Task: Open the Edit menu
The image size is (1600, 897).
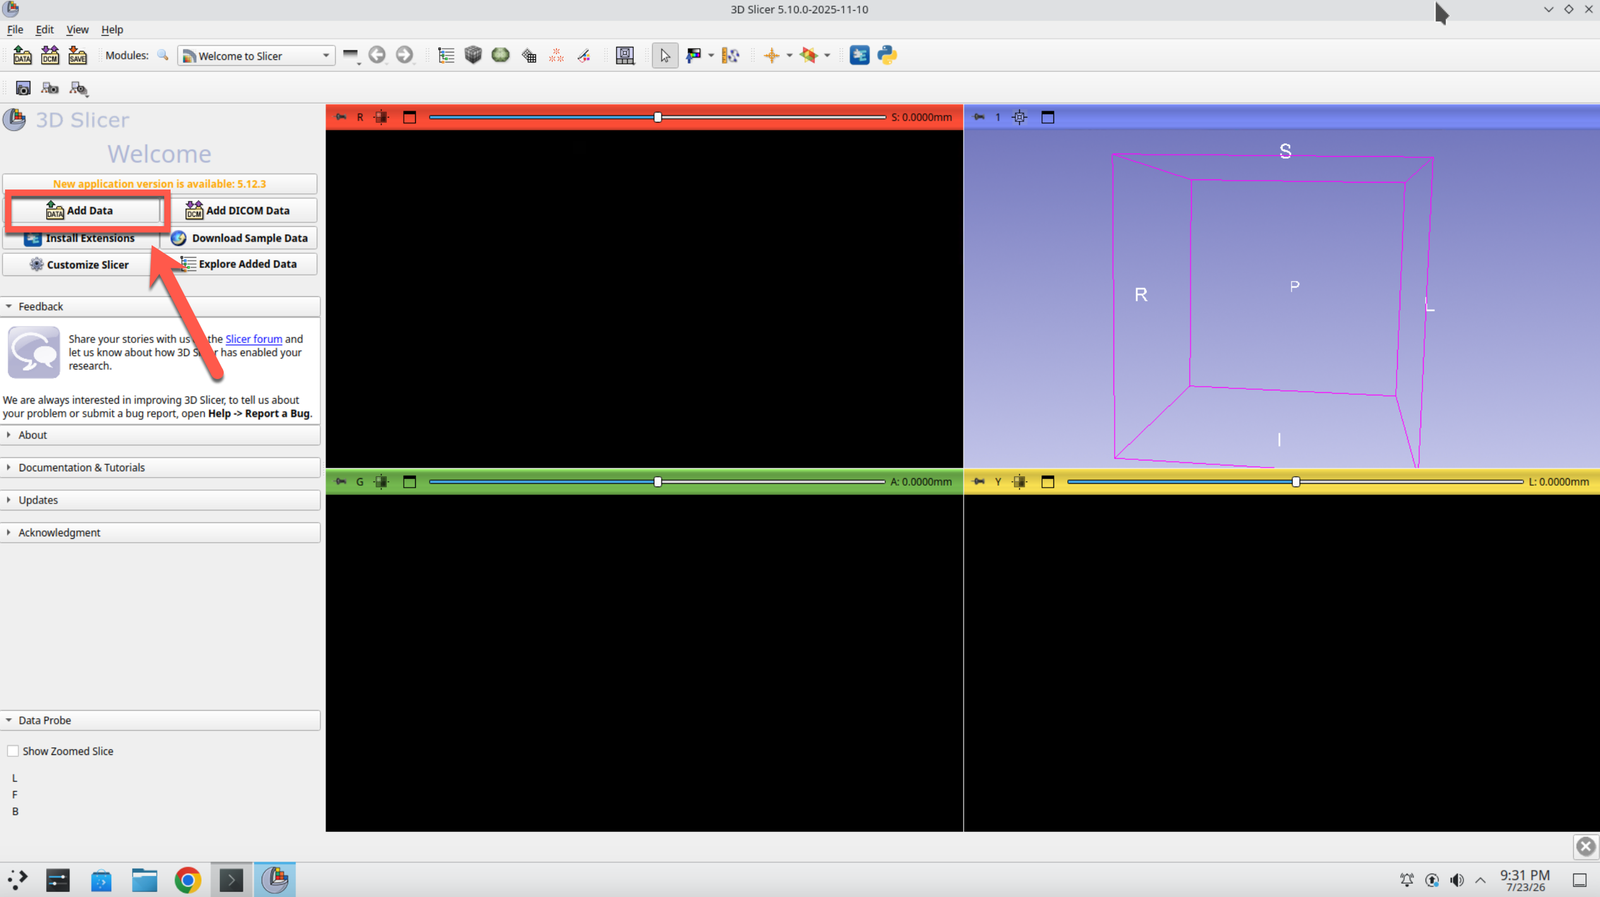Action: [x=45, y=30]
